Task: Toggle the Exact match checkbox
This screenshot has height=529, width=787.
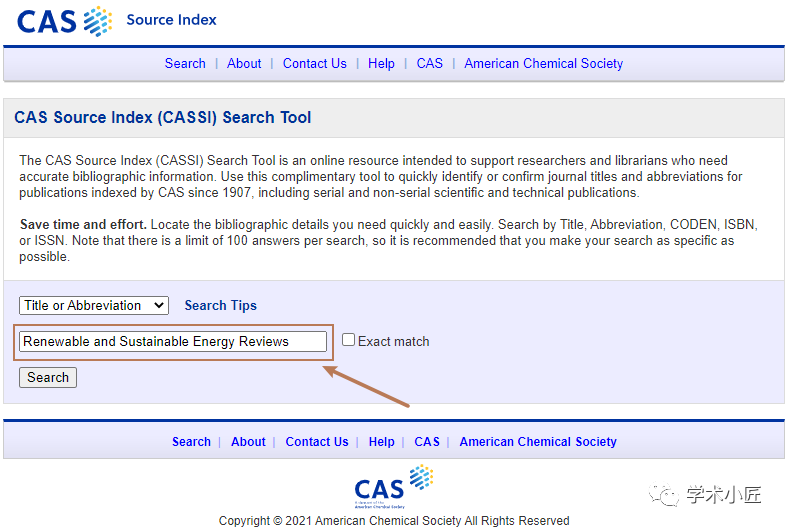Action: point(348,340)
